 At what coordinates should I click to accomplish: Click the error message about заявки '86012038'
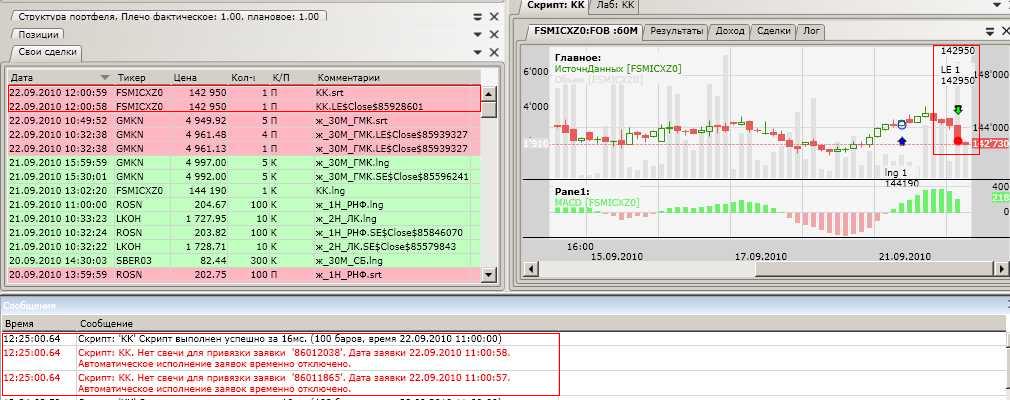point(294,358)
